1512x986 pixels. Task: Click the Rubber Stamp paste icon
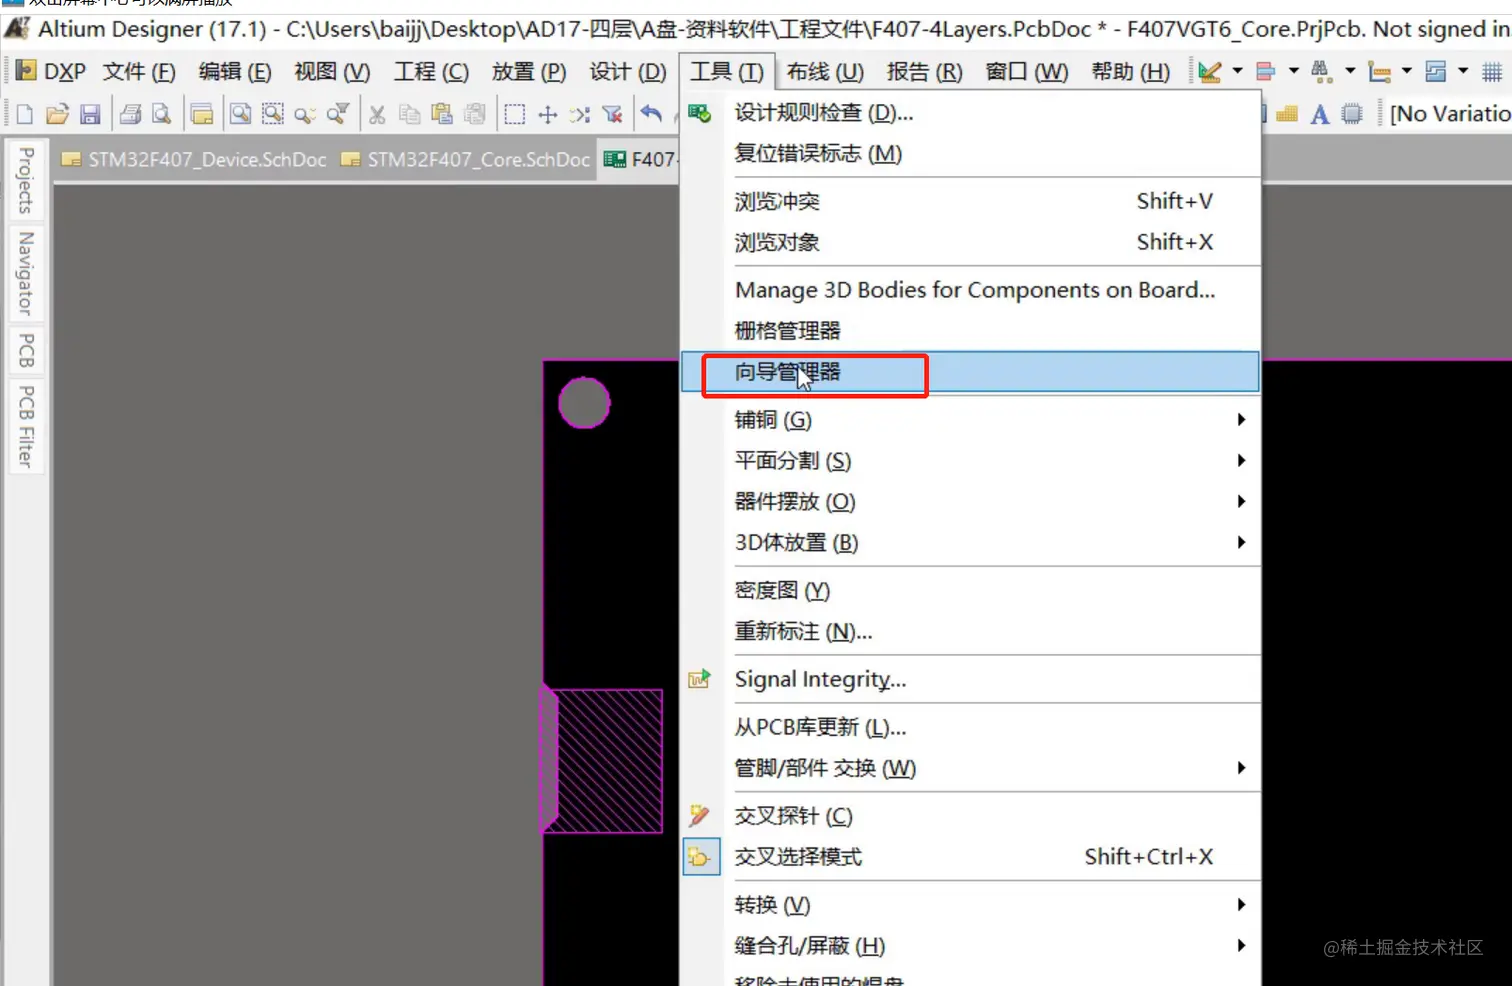pyautogui.click(x=475, y=115)
